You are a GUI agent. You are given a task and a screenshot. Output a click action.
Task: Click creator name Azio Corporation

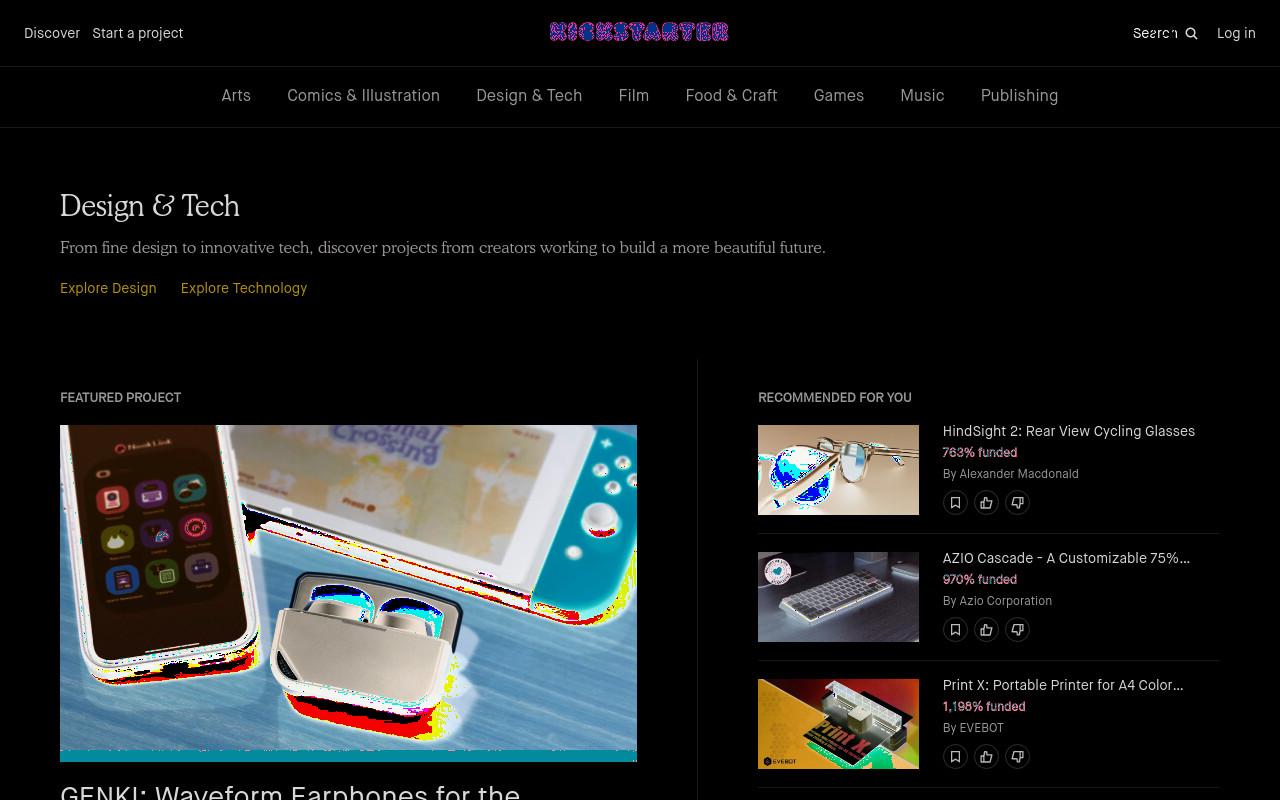(x=1006, y=601)
